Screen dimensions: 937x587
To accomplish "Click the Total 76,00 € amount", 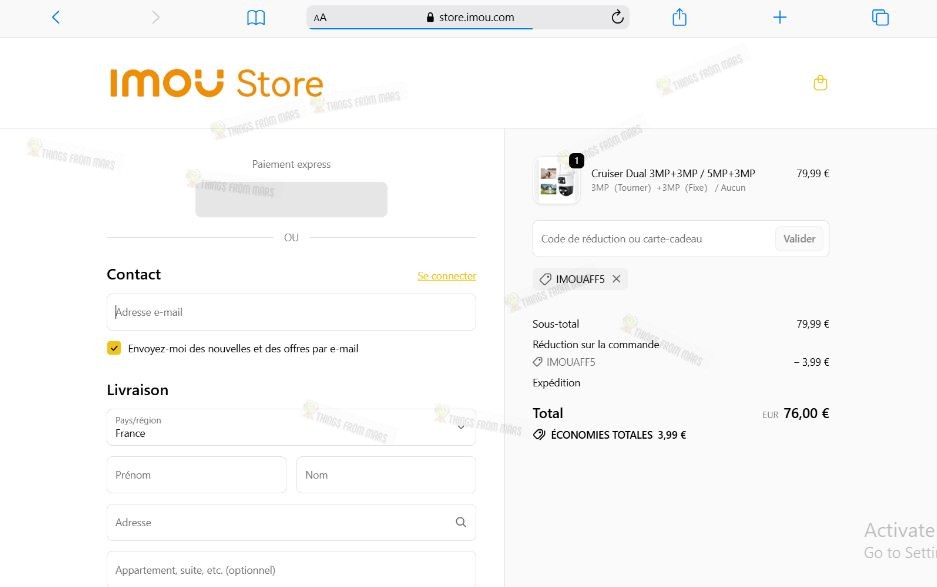I will (806, 413).
